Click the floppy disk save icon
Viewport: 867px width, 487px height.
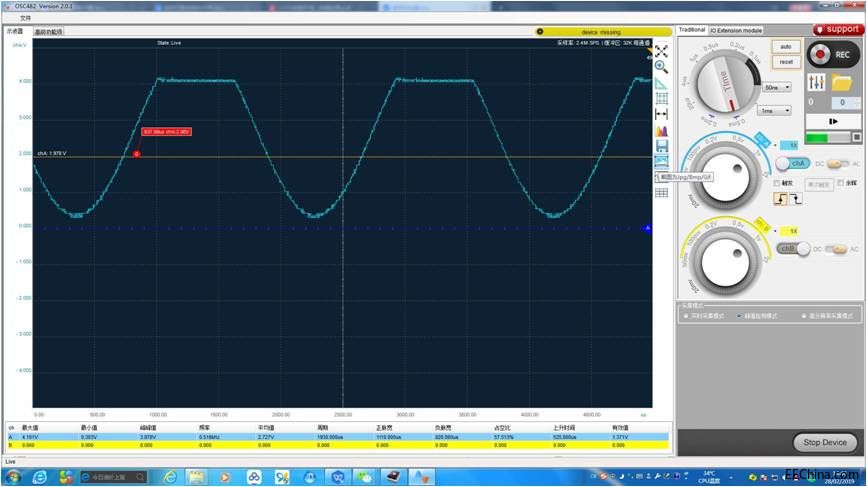661,146
